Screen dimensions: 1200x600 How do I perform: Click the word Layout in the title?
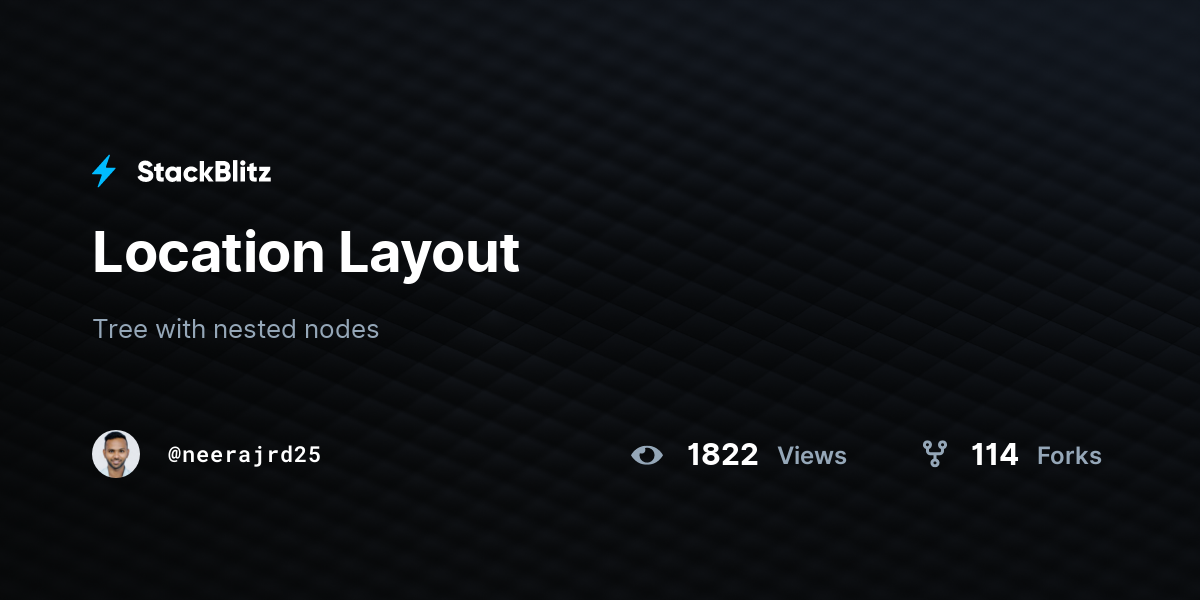point(429,256)
